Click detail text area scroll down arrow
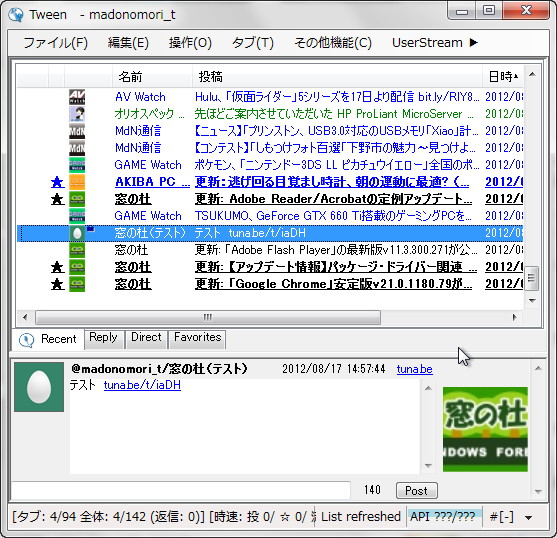Screen dimensions: 557x538 [x=428, y=466]
